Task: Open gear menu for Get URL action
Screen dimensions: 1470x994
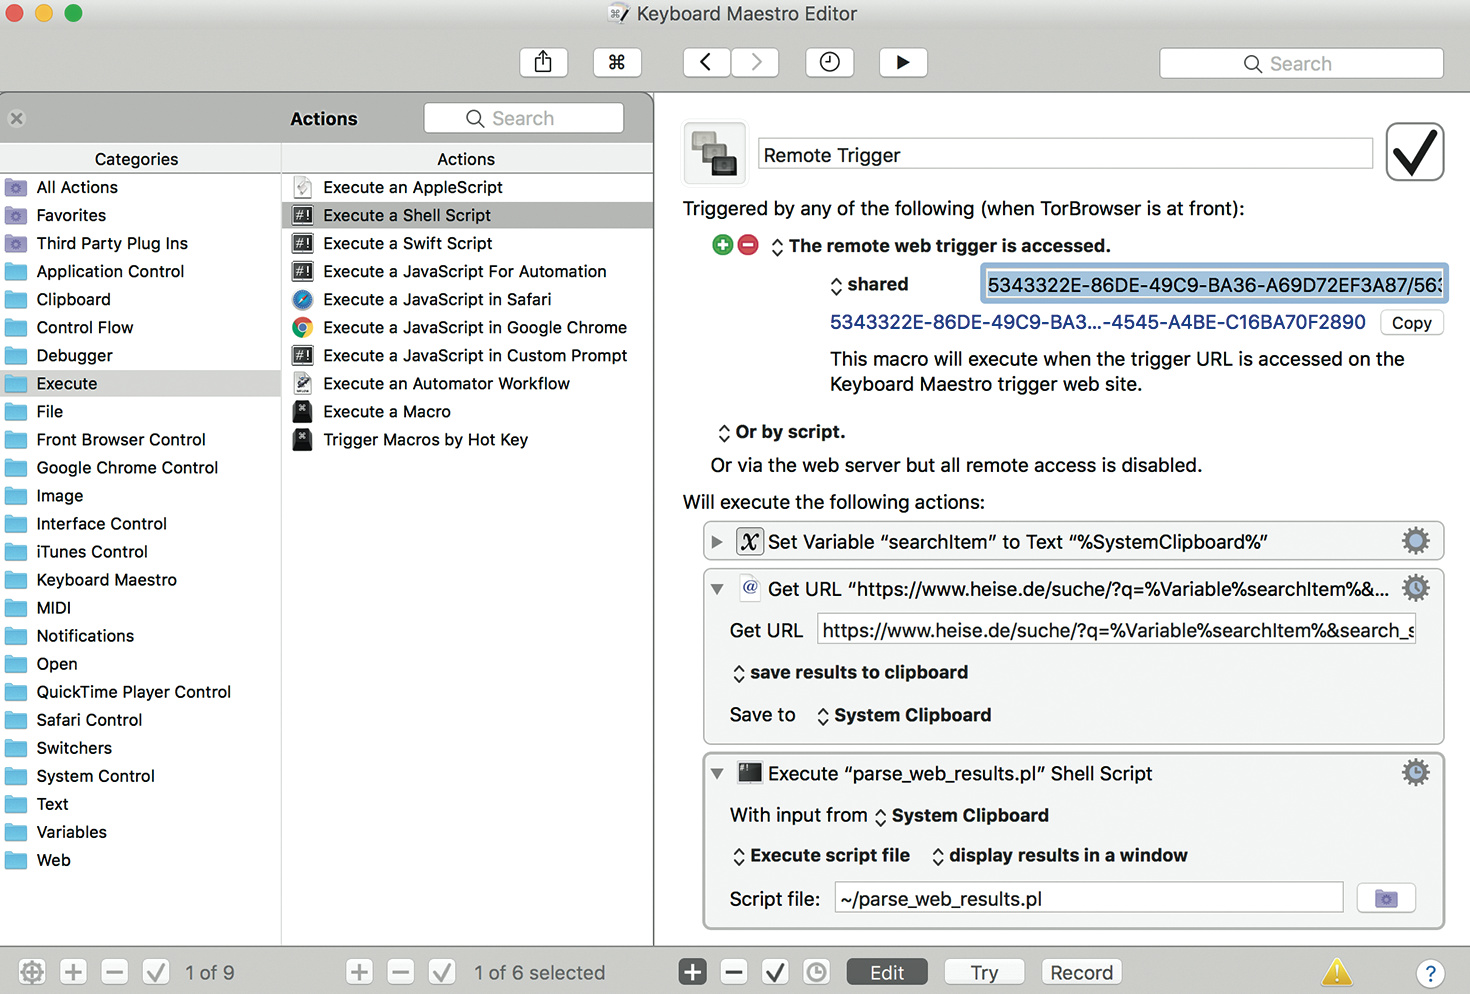Action: [1415, 588]
